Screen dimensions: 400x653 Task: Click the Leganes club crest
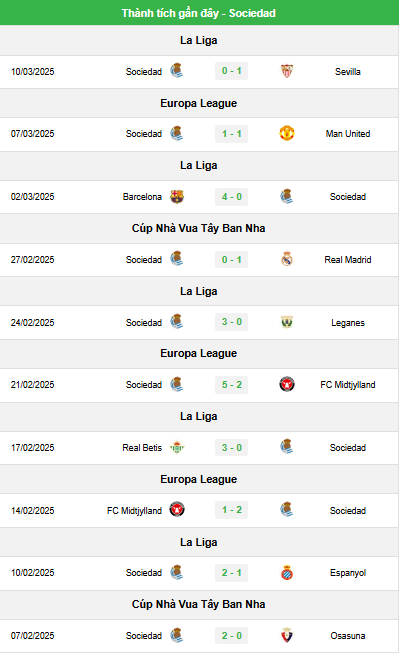pyautogui.click(x=287, y=322)
